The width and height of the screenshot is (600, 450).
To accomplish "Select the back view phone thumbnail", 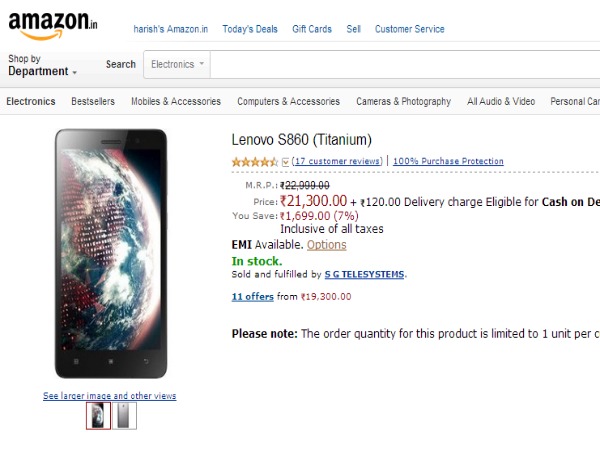I will click(125, 415).
